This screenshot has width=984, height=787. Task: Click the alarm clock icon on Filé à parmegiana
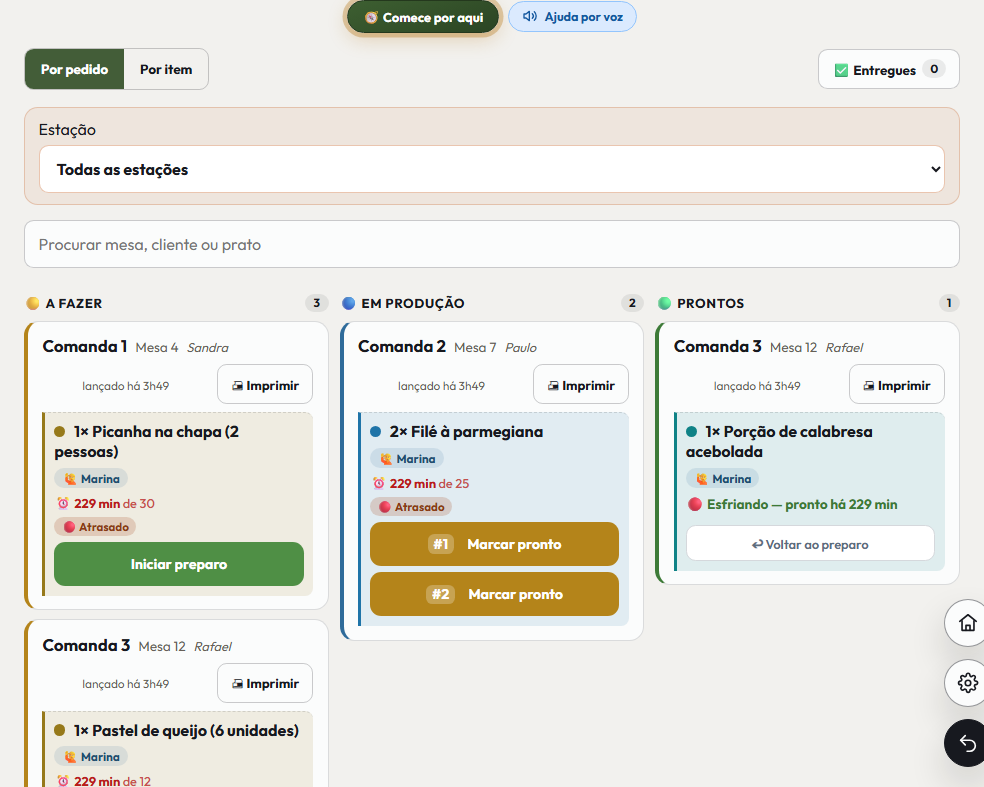coord(378,483)
